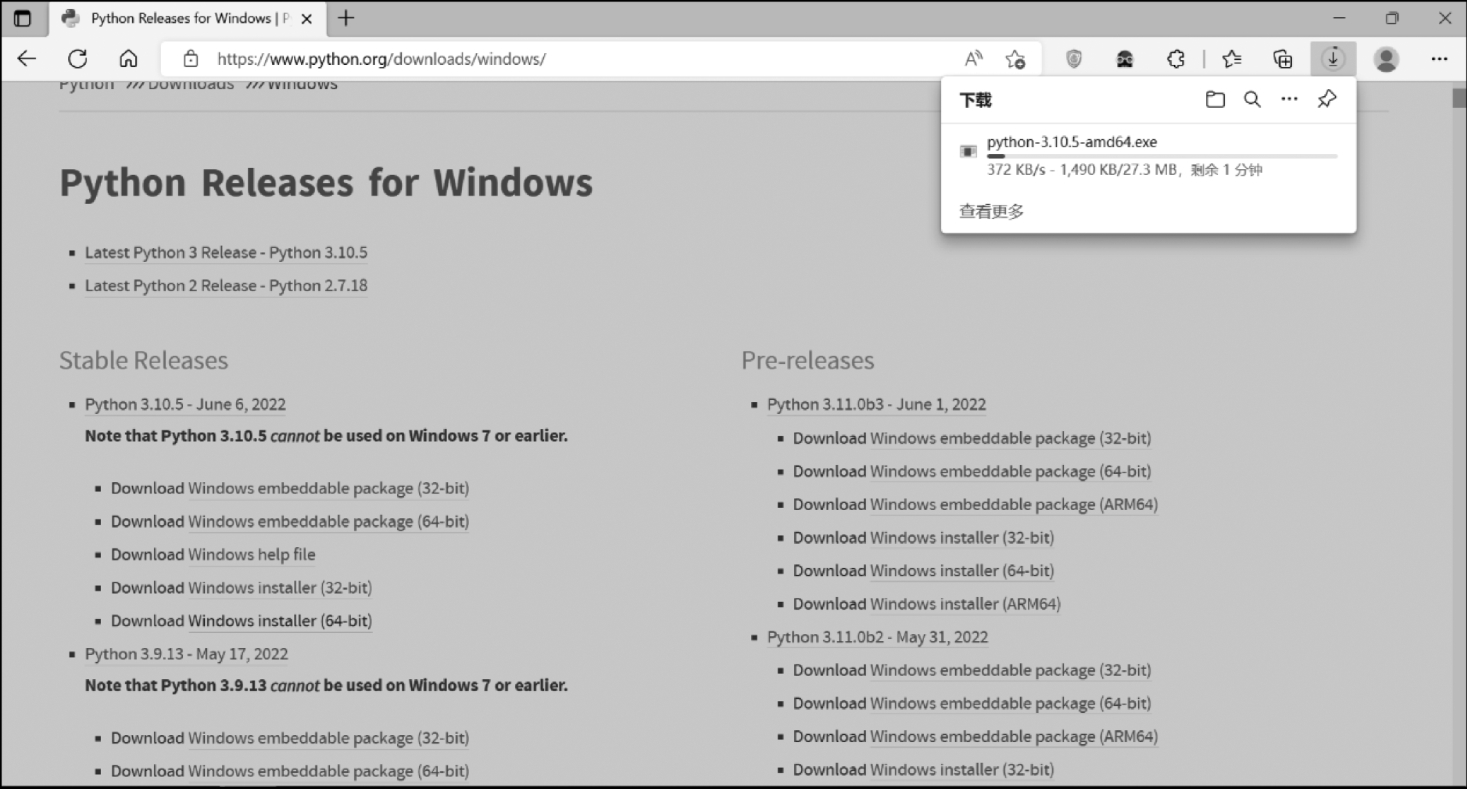
Task: Toggle the Downloads toolbar button
Action: point(1333,59)
